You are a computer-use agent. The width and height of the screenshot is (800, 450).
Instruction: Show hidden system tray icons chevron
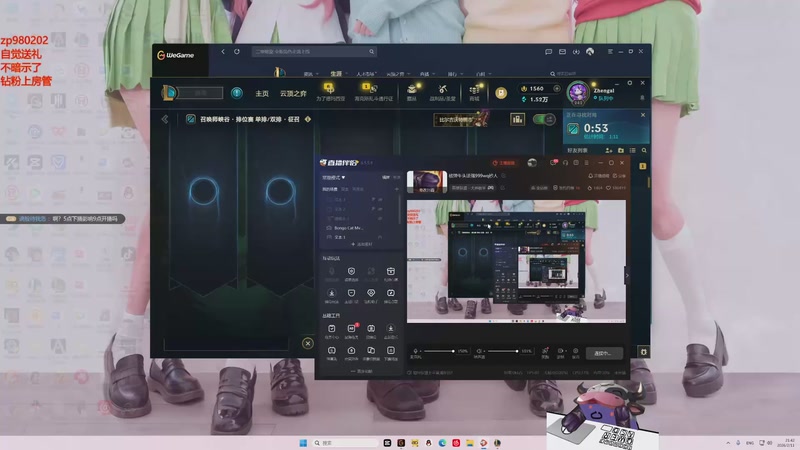point(728,443)
